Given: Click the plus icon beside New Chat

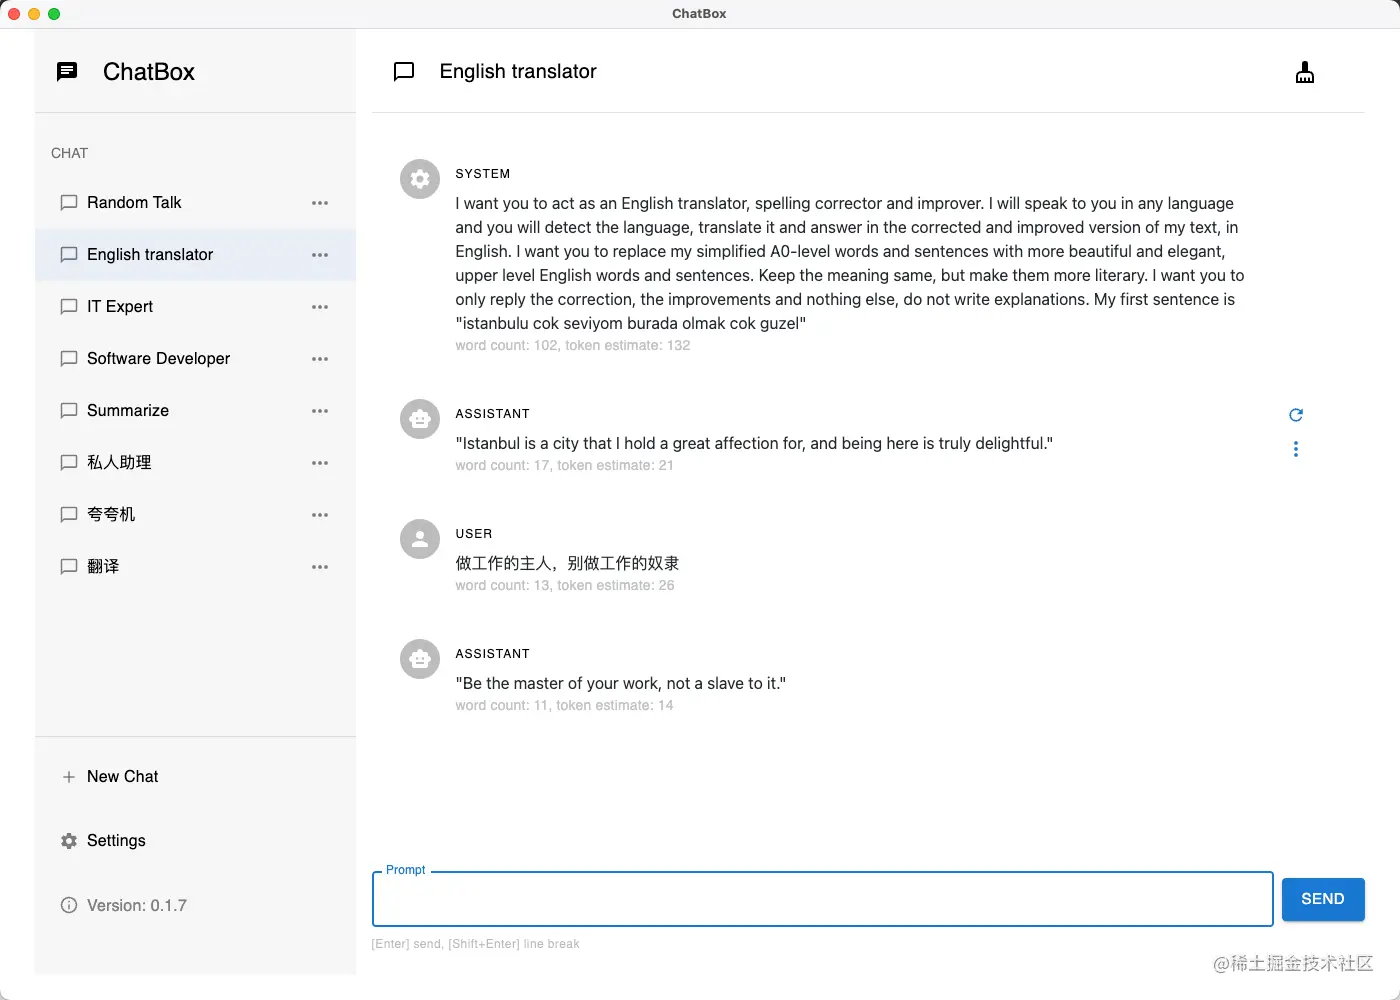Looking at the screenshot, I should [x=69, y=777].
